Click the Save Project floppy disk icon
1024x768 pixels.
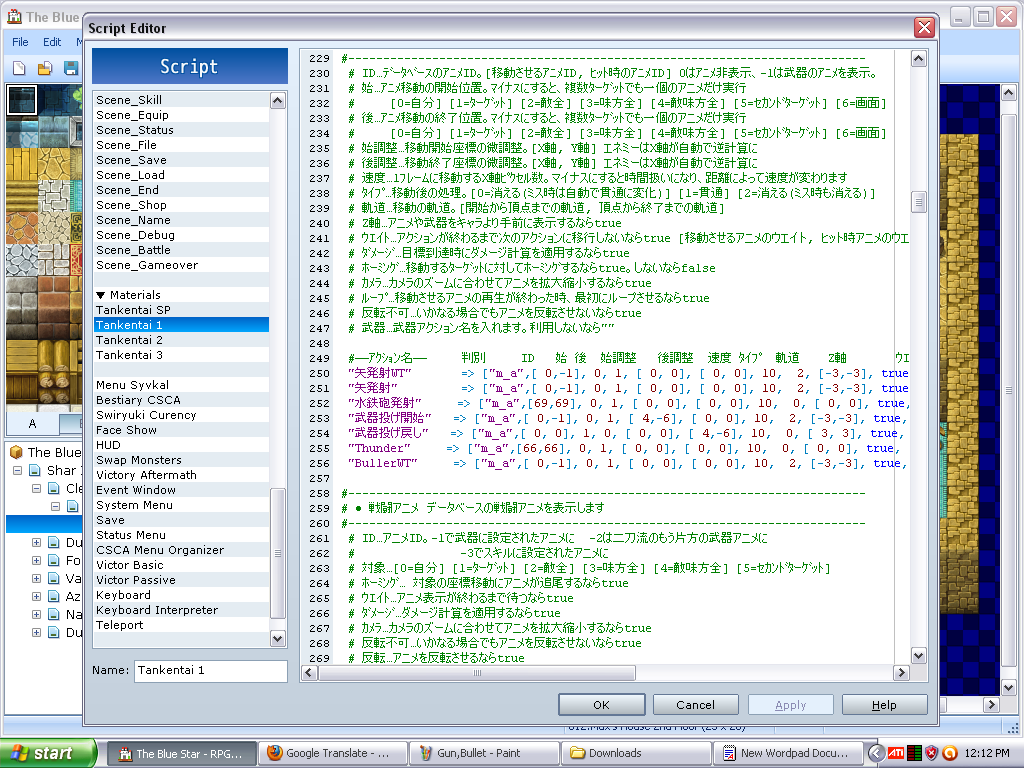coord(70,68)
